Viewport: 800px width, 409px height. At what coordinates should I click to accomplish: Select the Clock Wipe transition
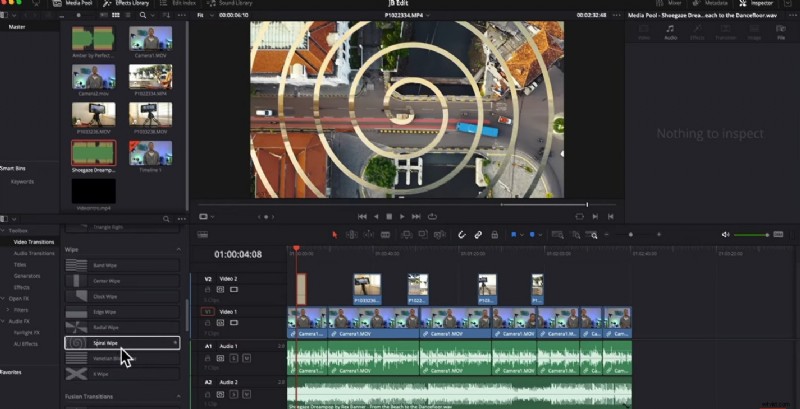pos(122,296)
